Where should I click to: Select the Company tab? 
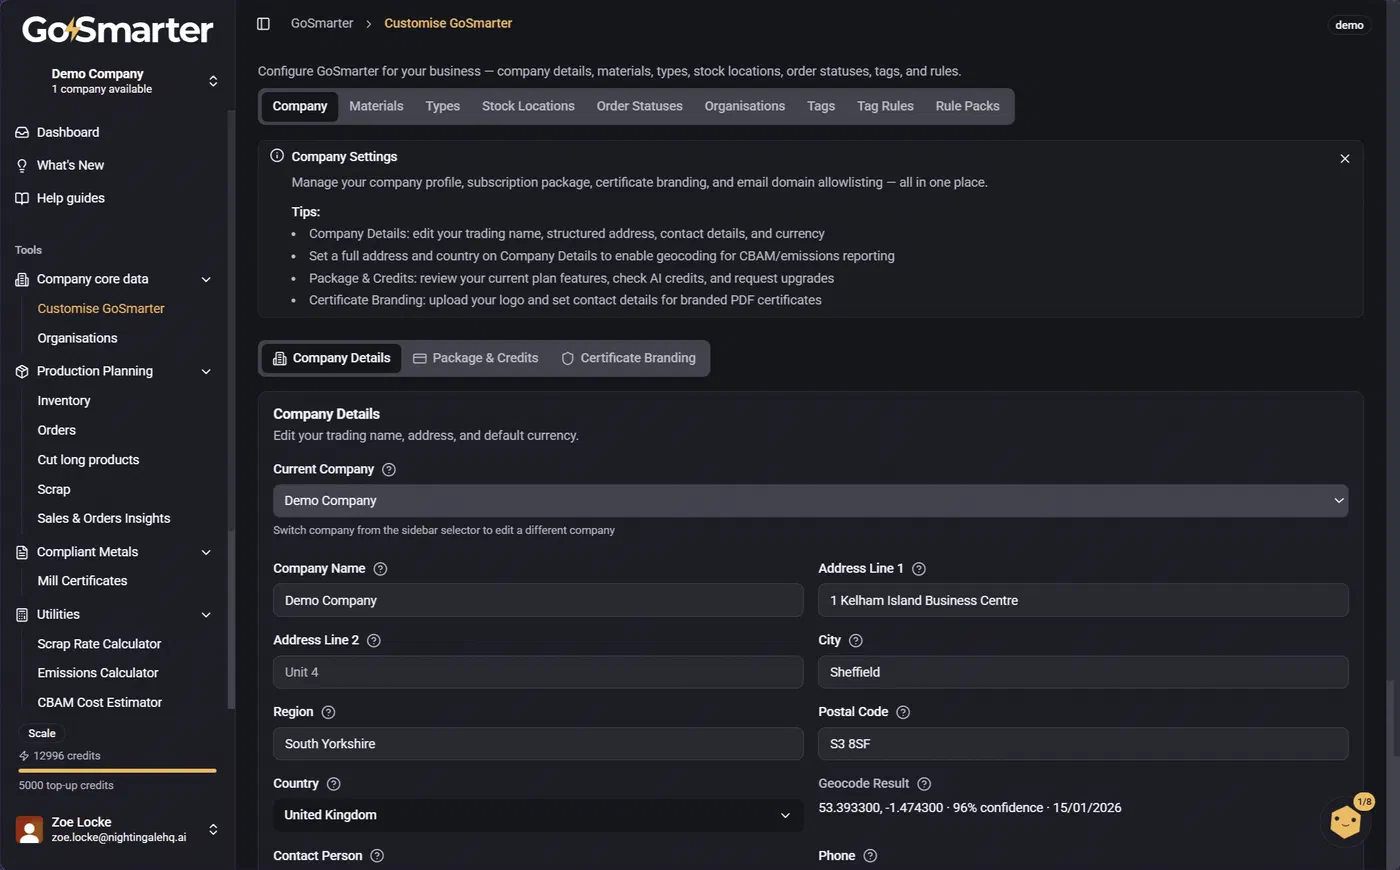tap(300, 106)
